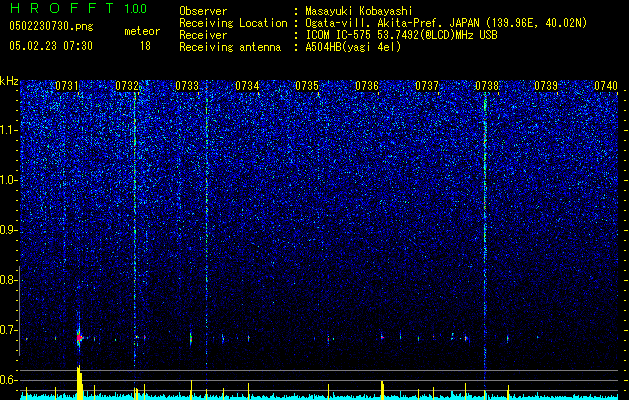Image resolution: width=629 pixels, height=400 pixels.
Task: Click the 0.9 kHz axis label
Action: click(8, 230)
